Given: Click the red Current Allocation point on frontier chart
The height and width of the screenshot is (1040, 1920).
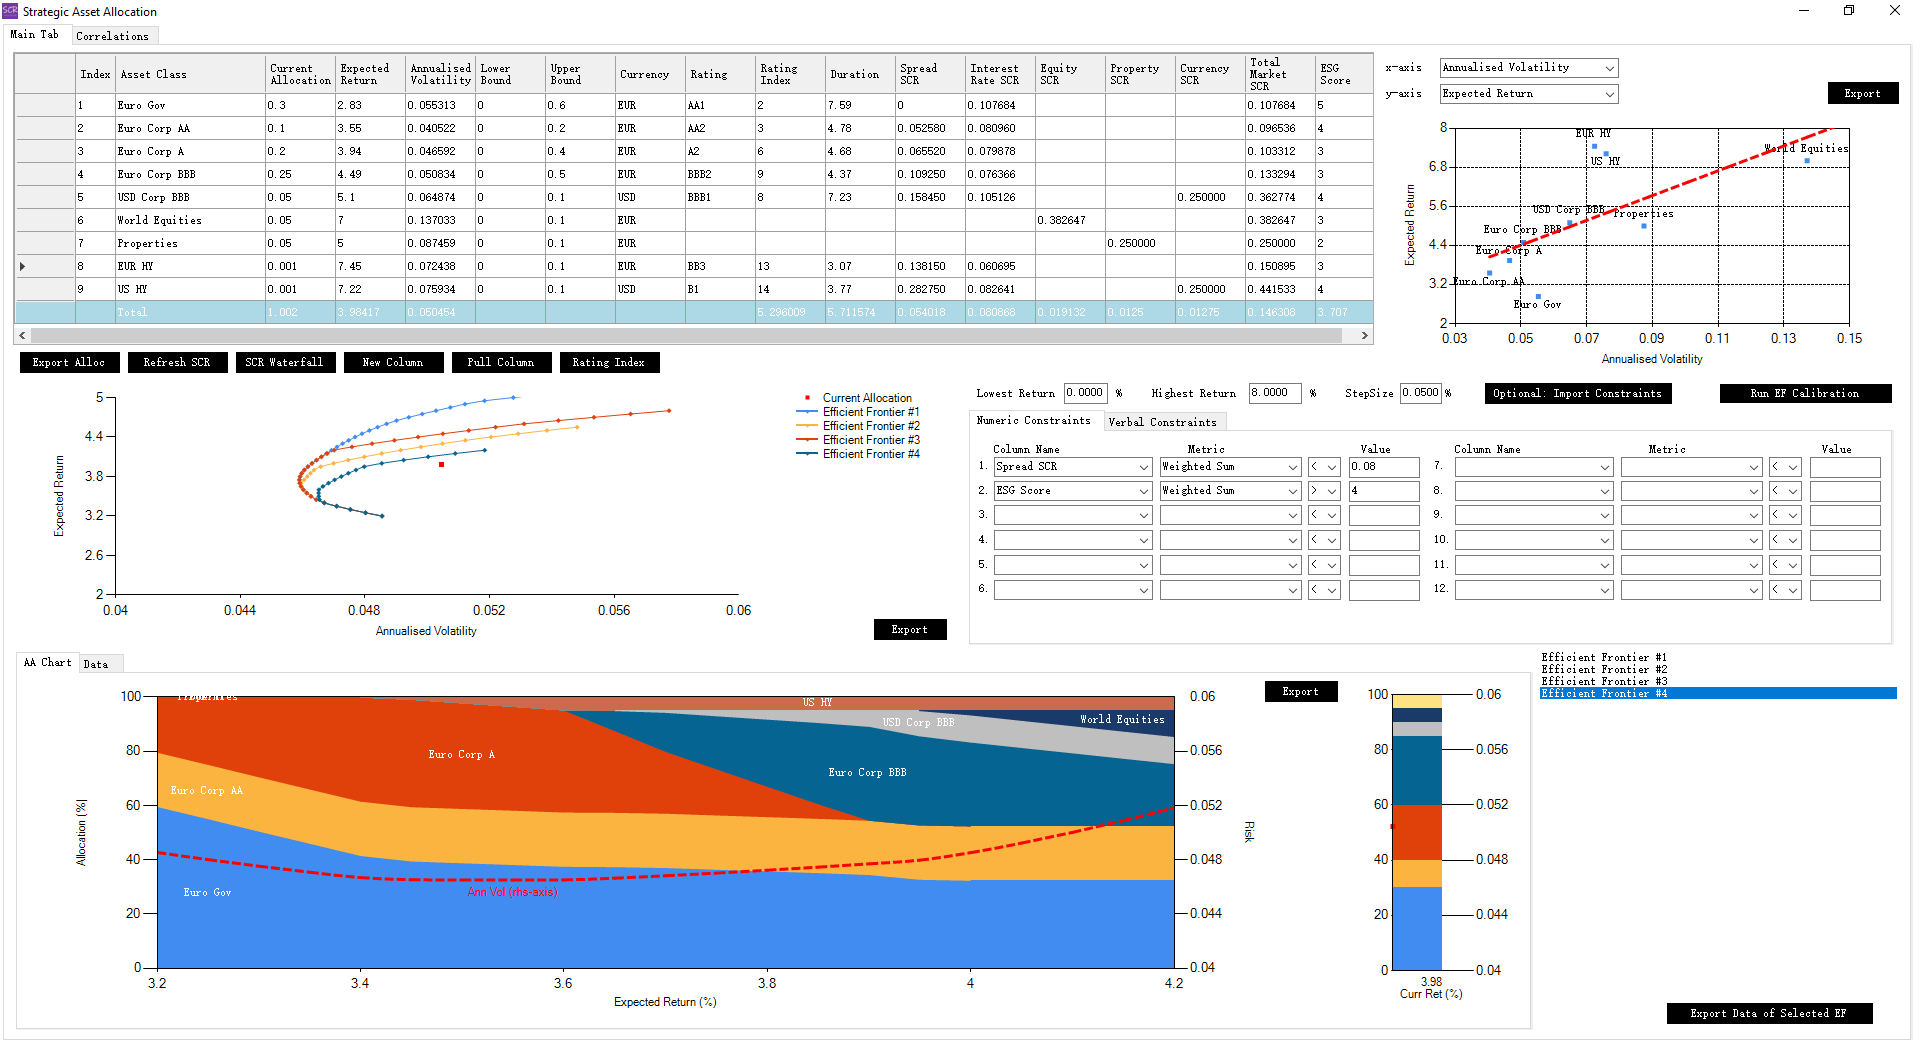Looking at the screenshot, I should [x=441, y=464].
